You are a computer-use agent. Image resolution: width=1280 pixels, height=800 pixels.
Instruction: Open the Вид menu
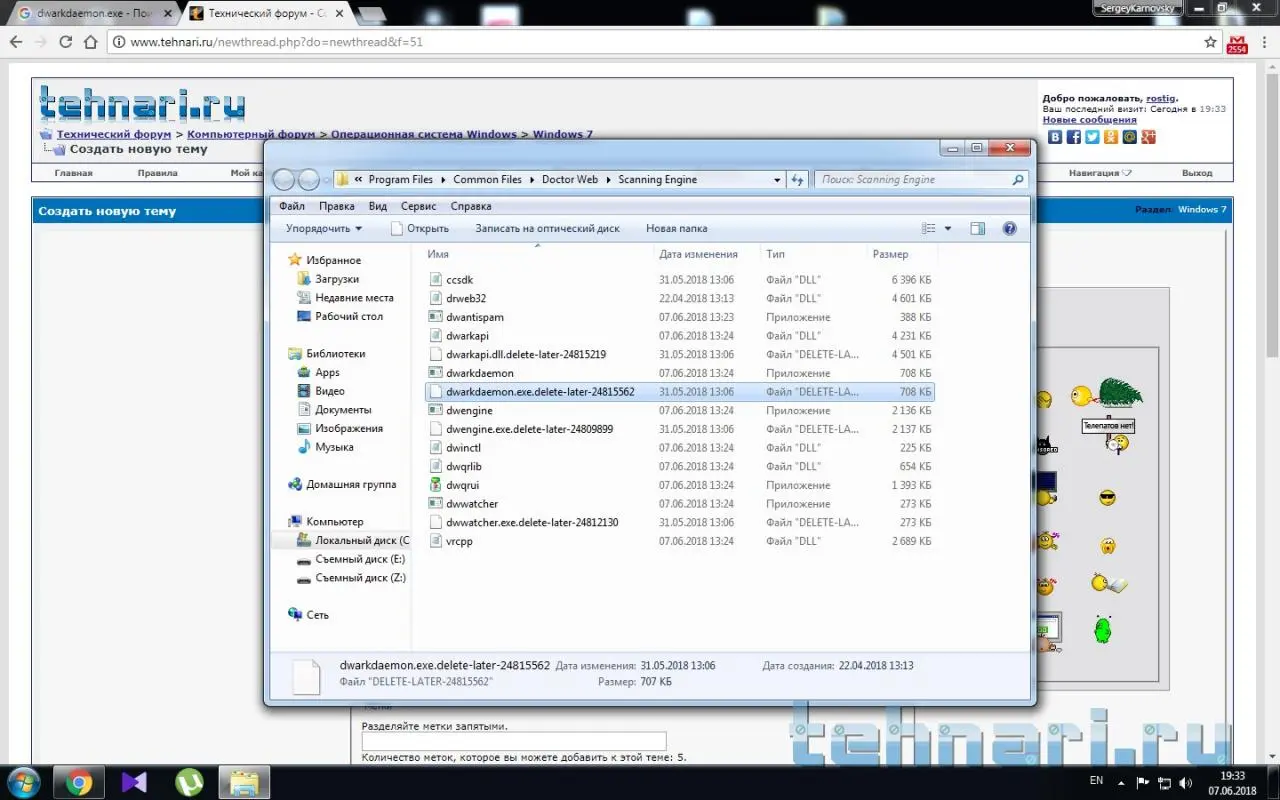[378, 206]
